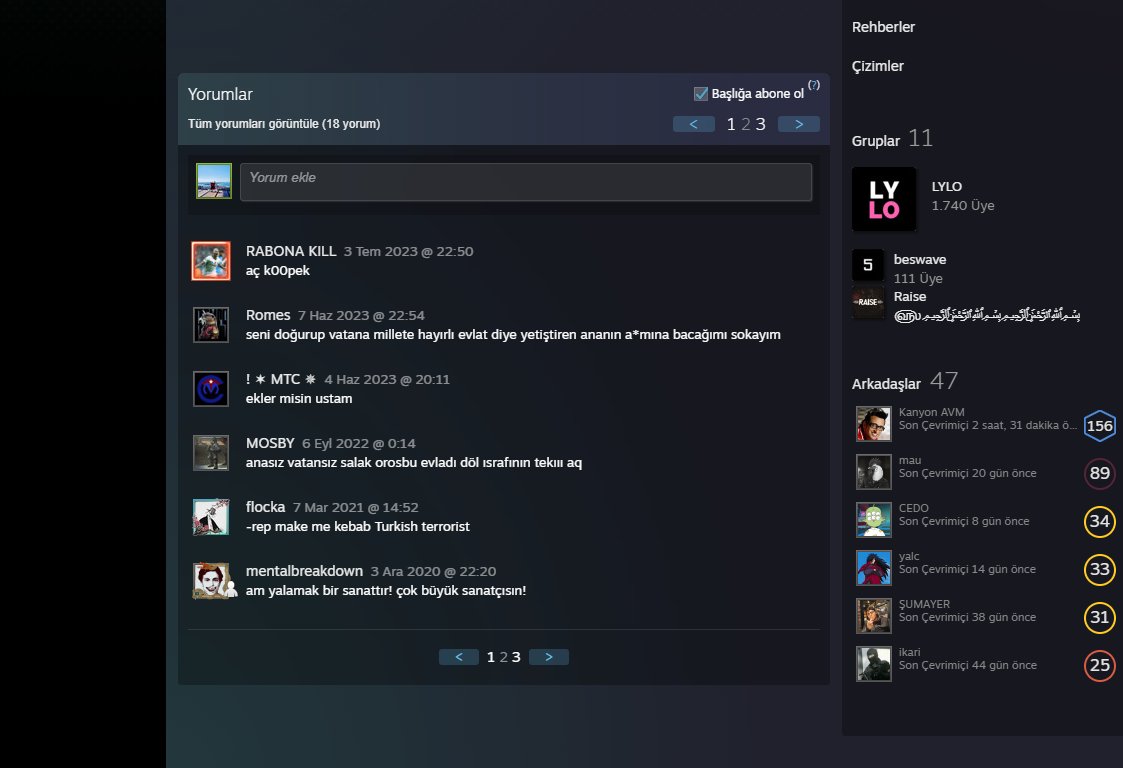Open the Çizimler section
The image size is (1123, 768).
tap(877, 66)
